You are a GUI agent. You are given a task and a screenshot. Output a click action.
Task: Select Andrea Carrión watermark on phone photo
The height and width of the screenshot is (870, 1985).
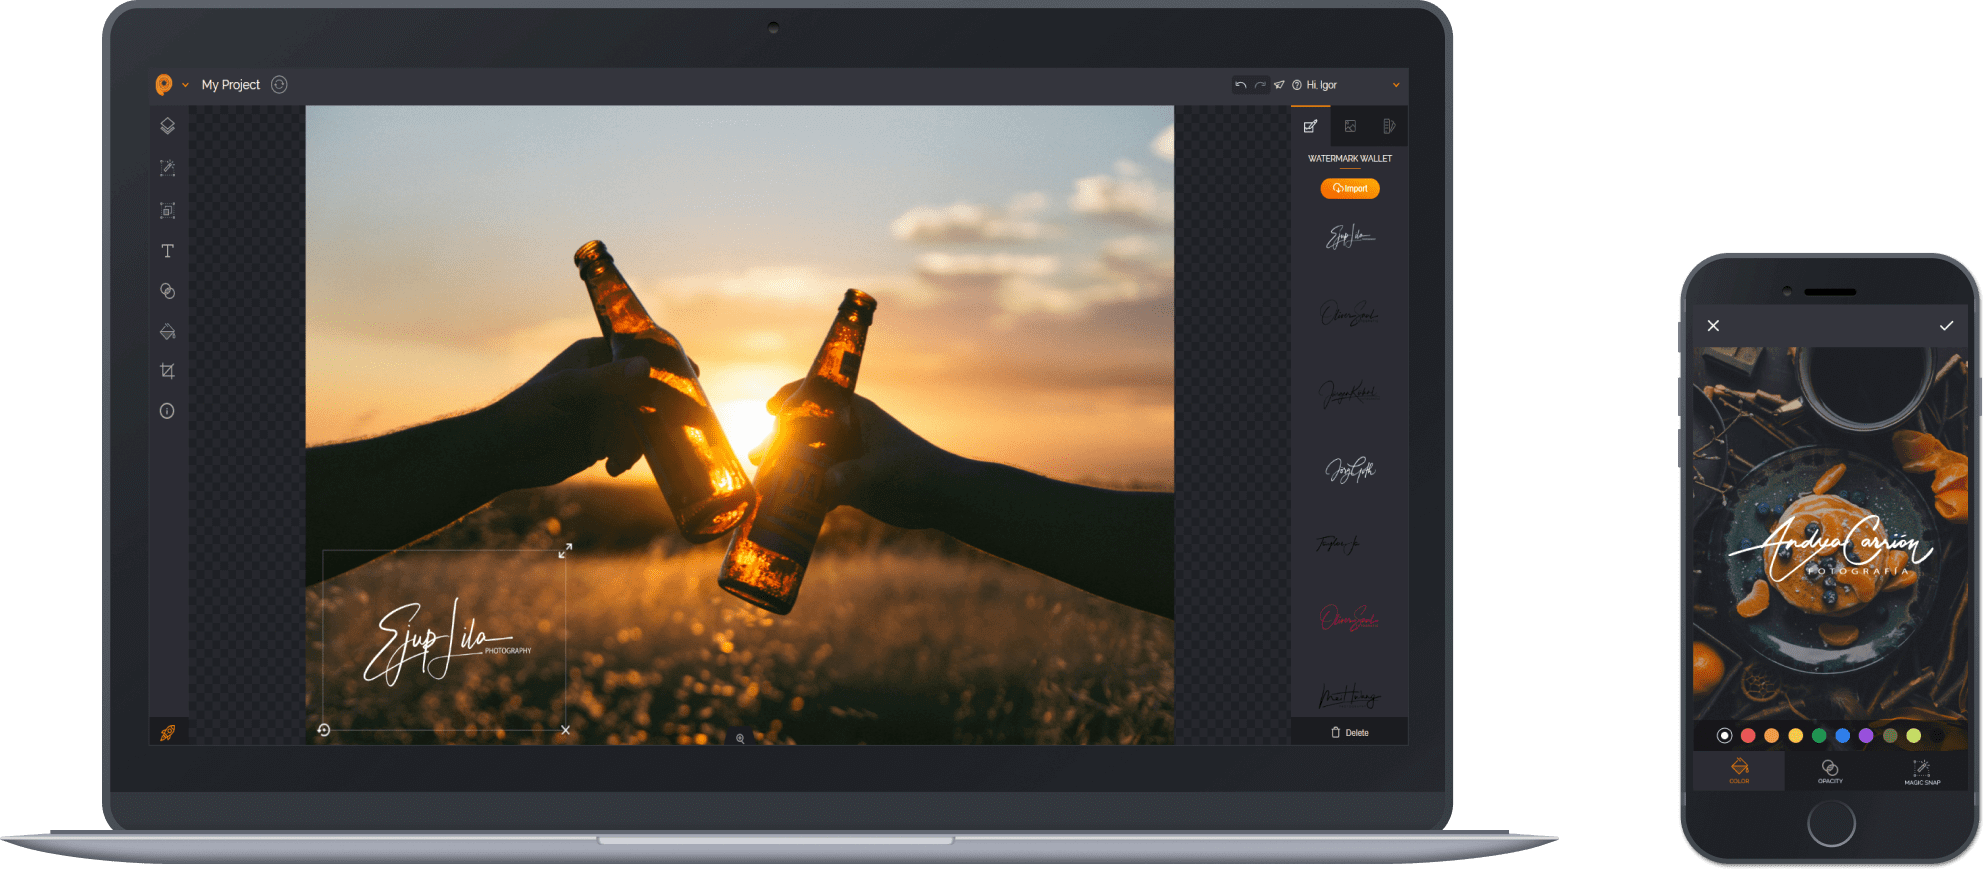1830,549
